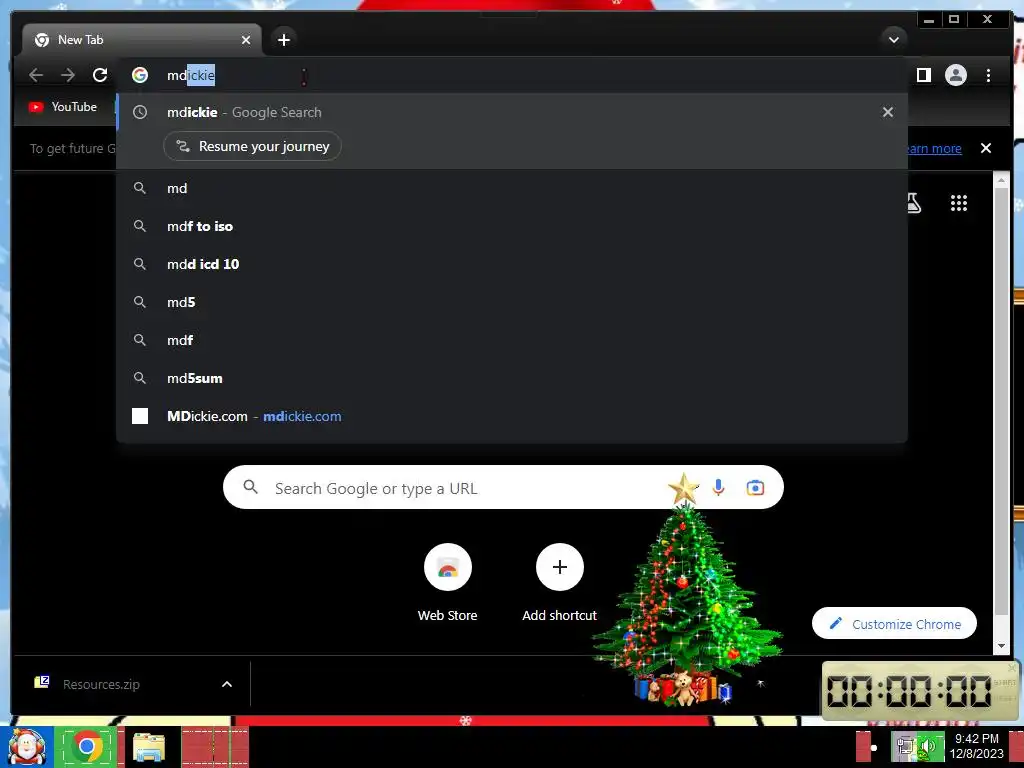1024x768 pixels.
Task: Open the network tray icon
Action: click(904, 746)
